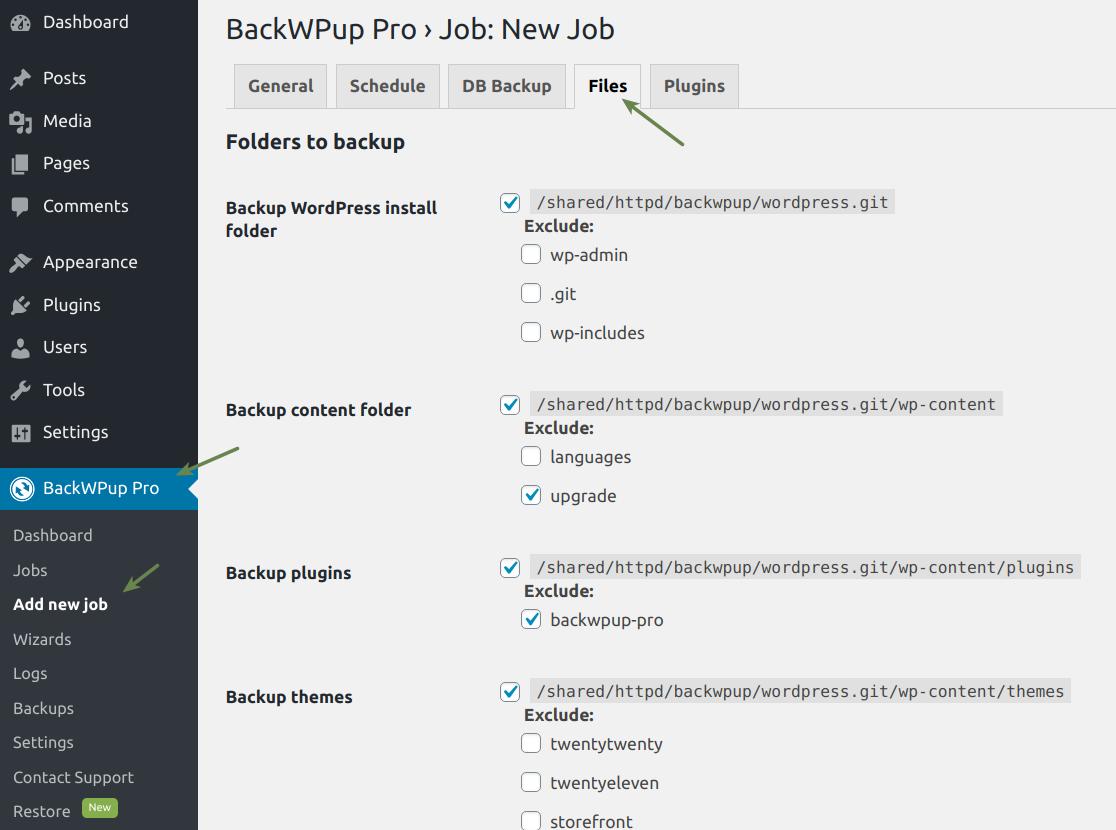The image size is (1116, 830).
Task: Click the Comments speech bubble icon
Action: 22,206
